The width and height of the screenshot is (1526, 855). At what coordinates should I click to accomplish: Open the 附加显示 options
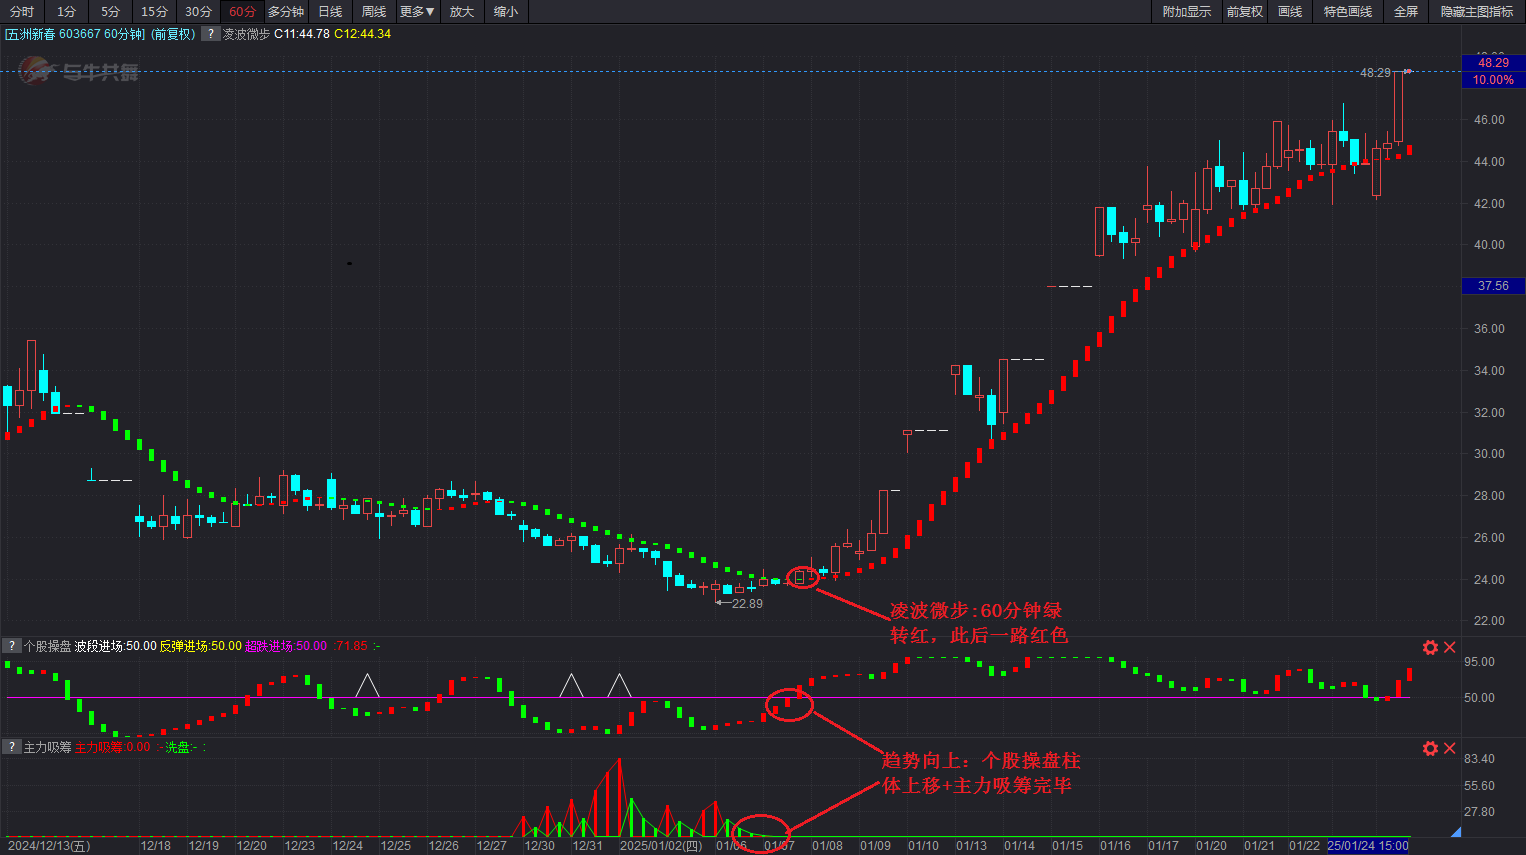click(1186, 12)
